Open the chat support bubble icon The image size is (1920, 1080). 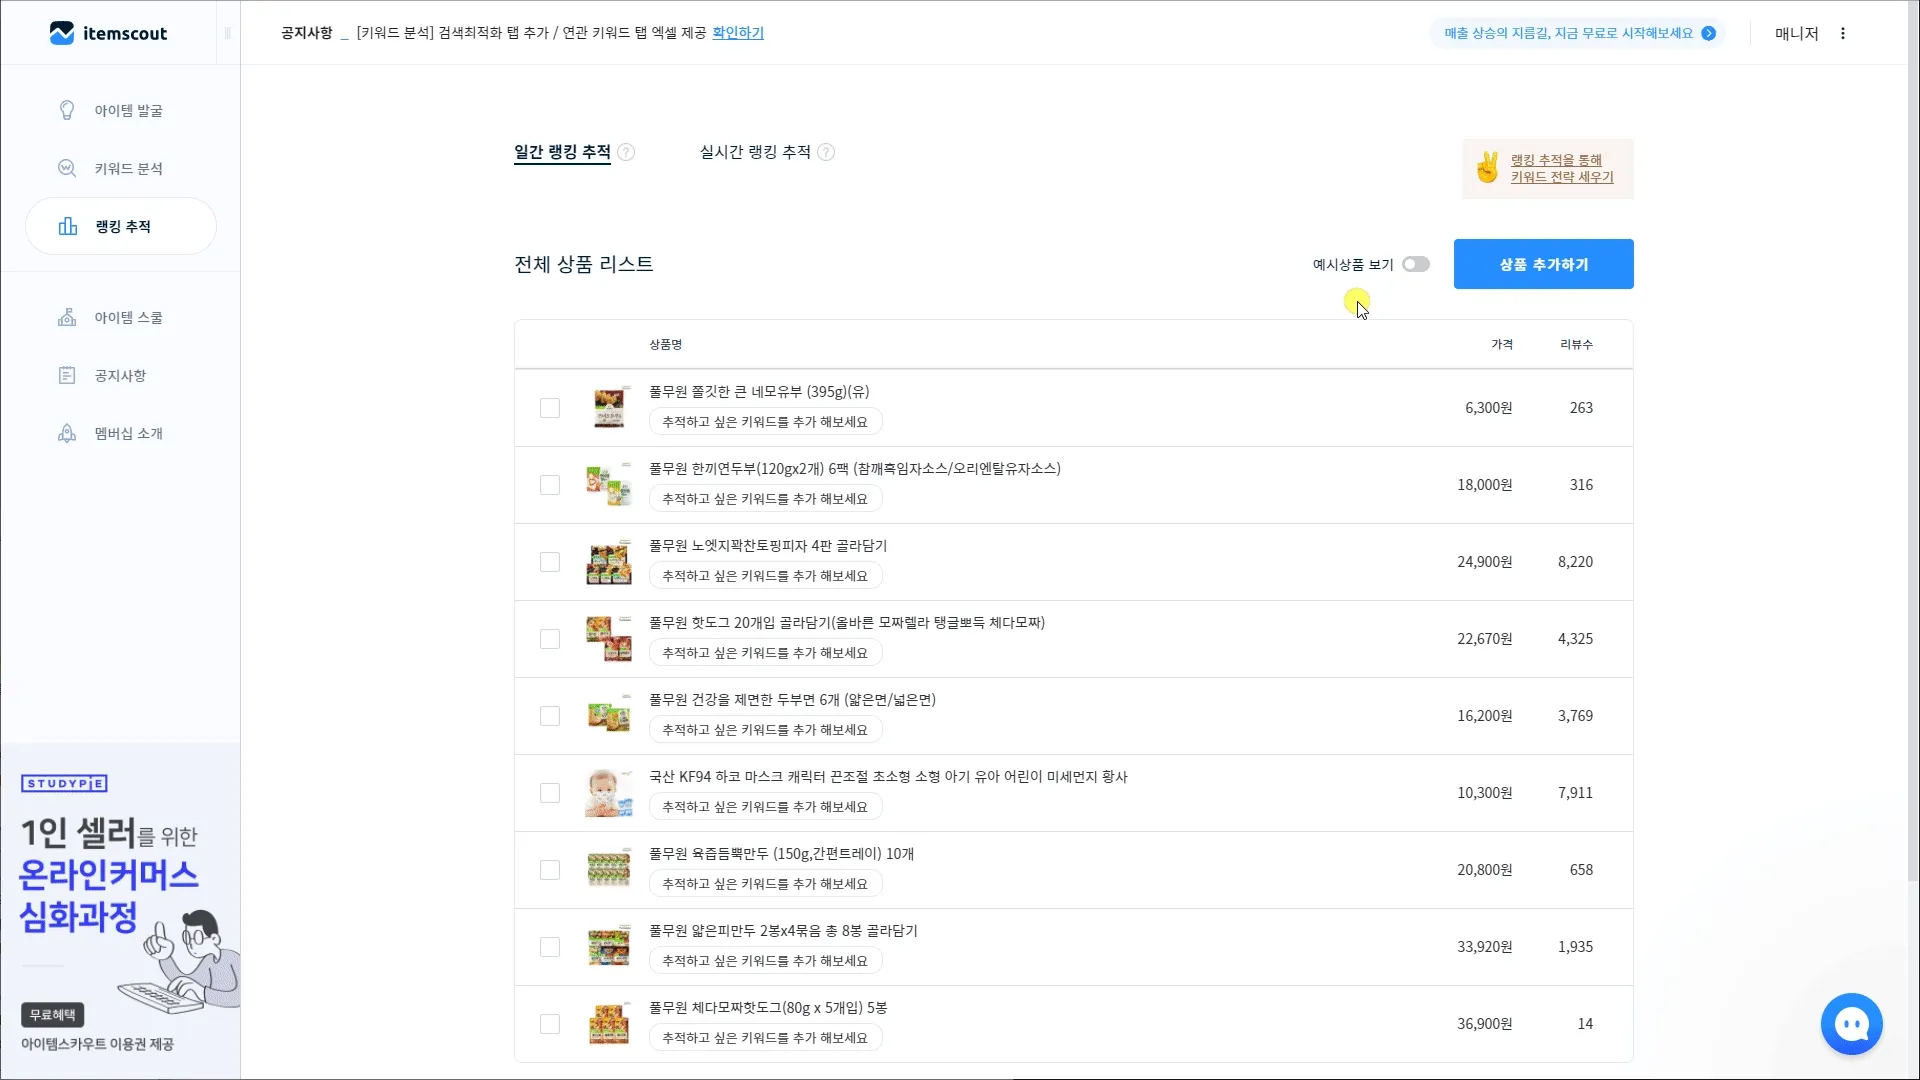coord(1851,1023)
